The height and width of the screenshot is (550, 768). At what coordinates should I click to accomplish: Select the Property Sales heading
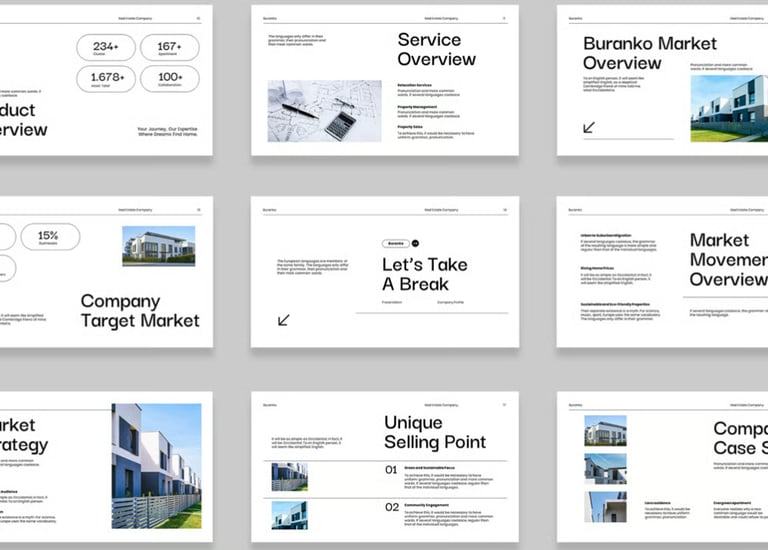click(410, 127)
